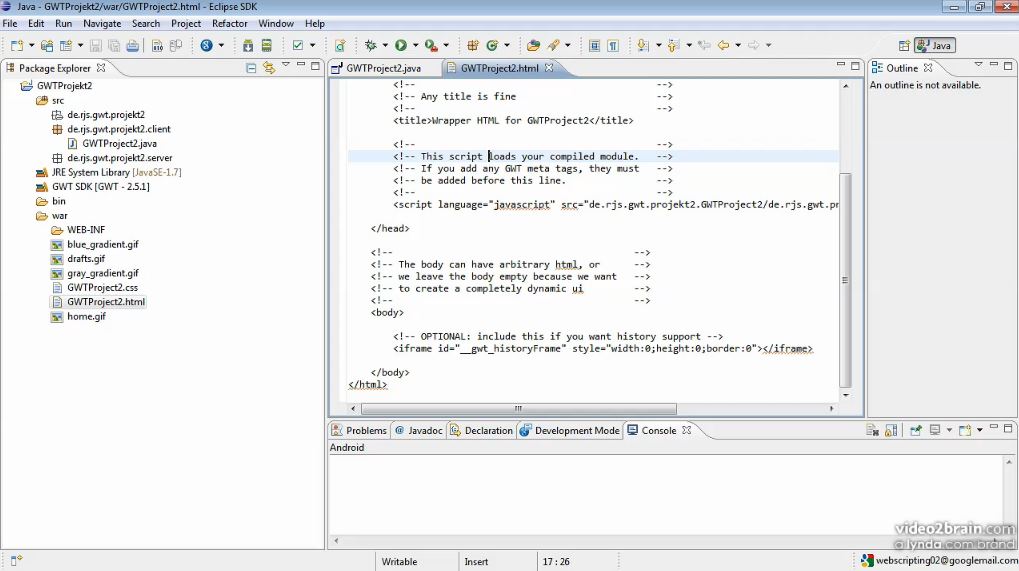Open the Refactor menu
The width and height of the screenshot is (1019, 571).
229,23
